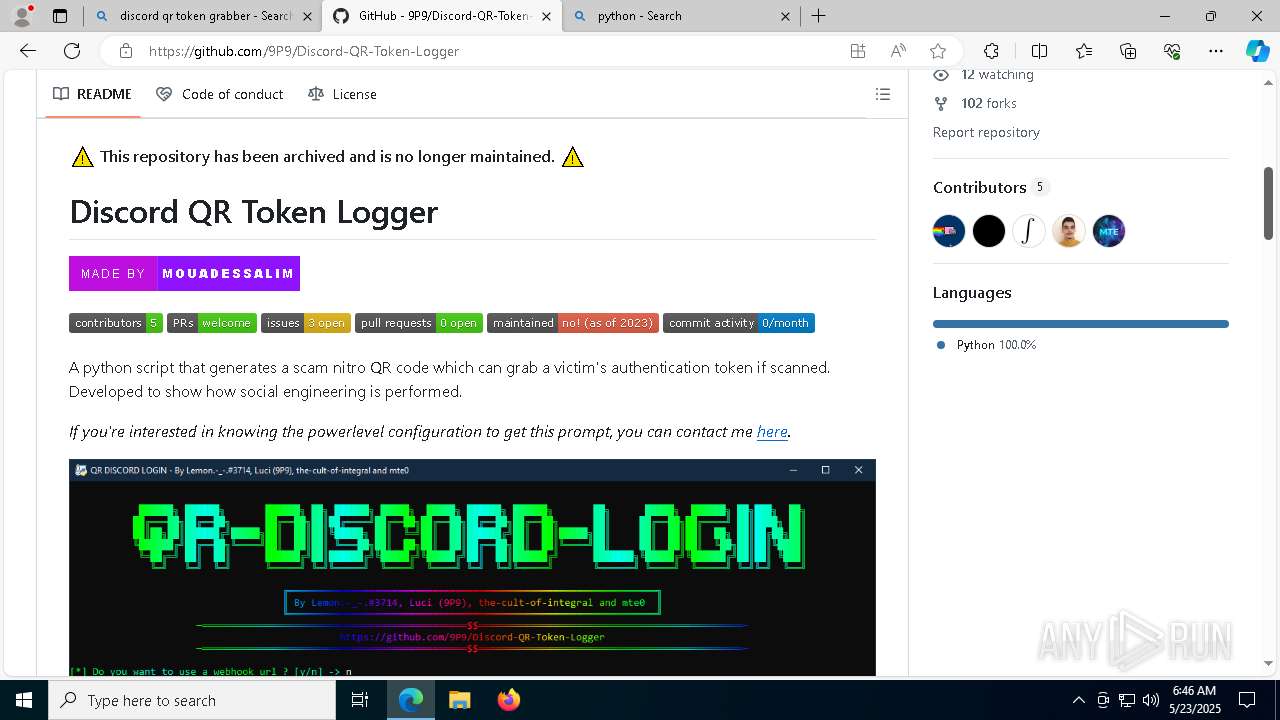Open the Collections panel
This screenshot has height=720, width=1280.
coord(1128,51)
